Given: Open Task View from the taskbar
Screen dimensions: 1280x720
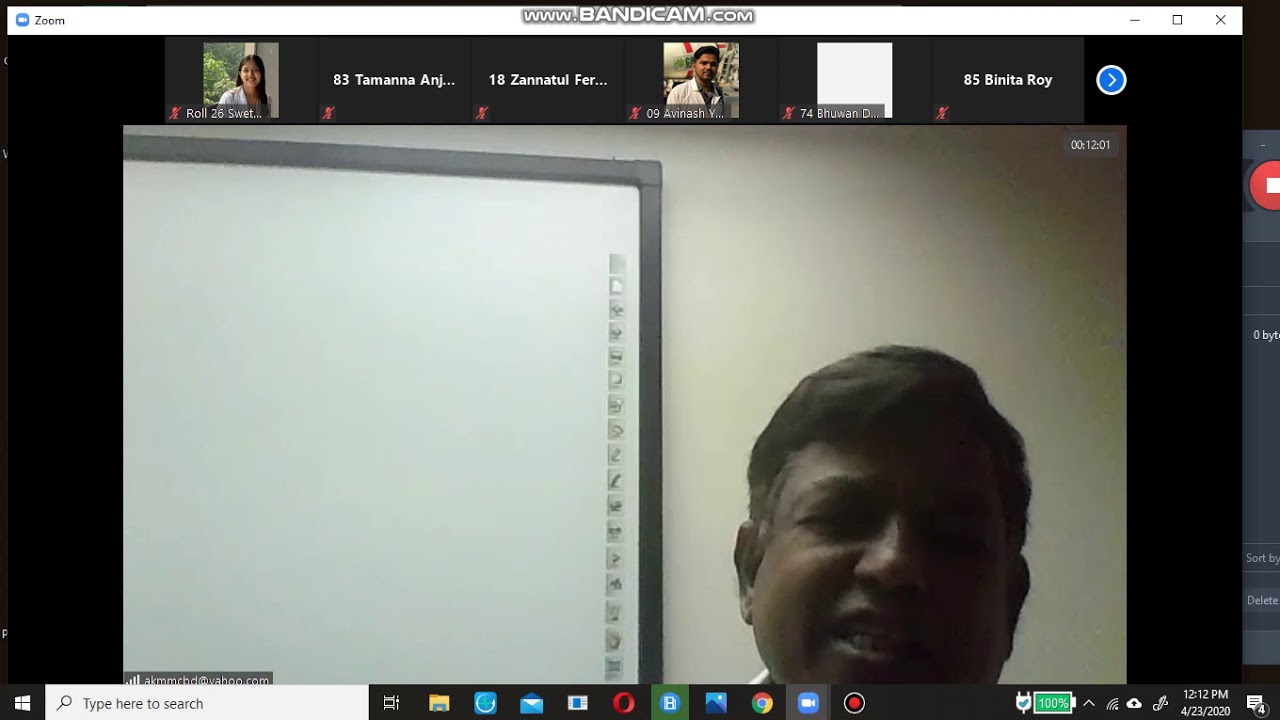Looking at the screenshot, I should 392,703.
